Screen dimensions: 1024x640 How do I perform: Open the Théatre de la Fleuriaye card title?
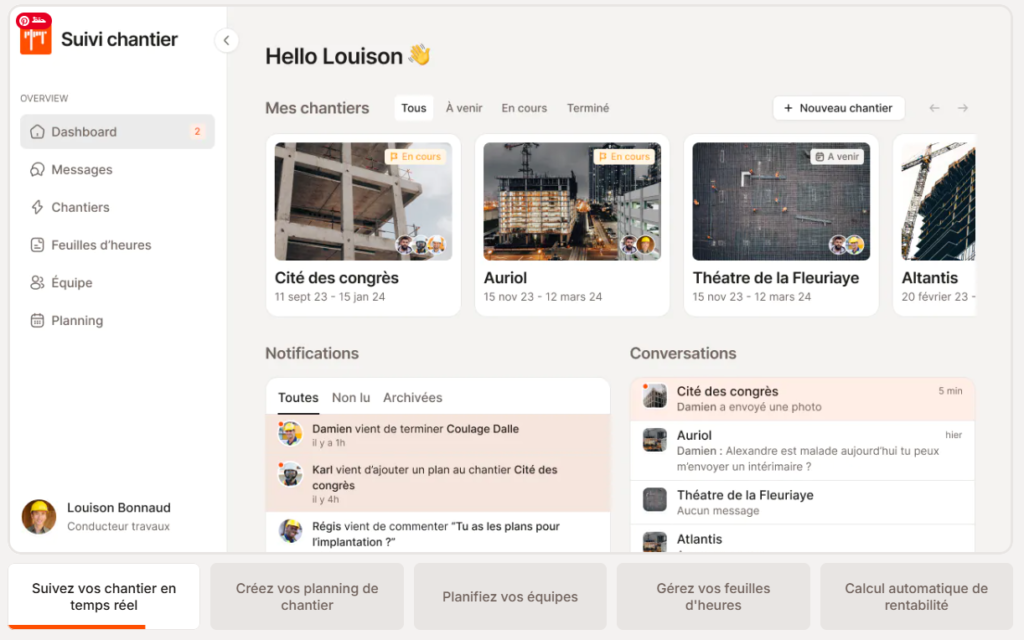pyautogui.click(x=776, y=278)
